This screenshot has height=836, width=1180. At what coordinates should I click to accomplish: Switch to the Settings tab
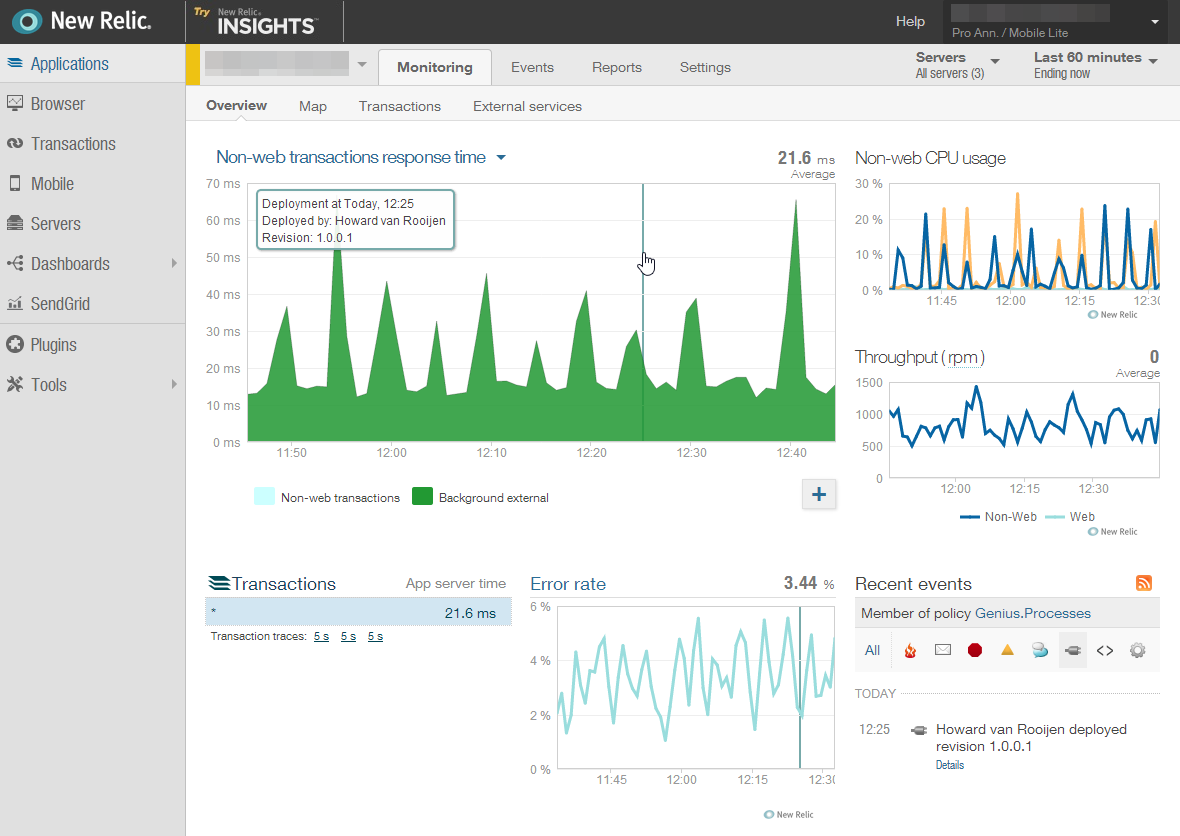pyautogui.click(x=705, y=67)
